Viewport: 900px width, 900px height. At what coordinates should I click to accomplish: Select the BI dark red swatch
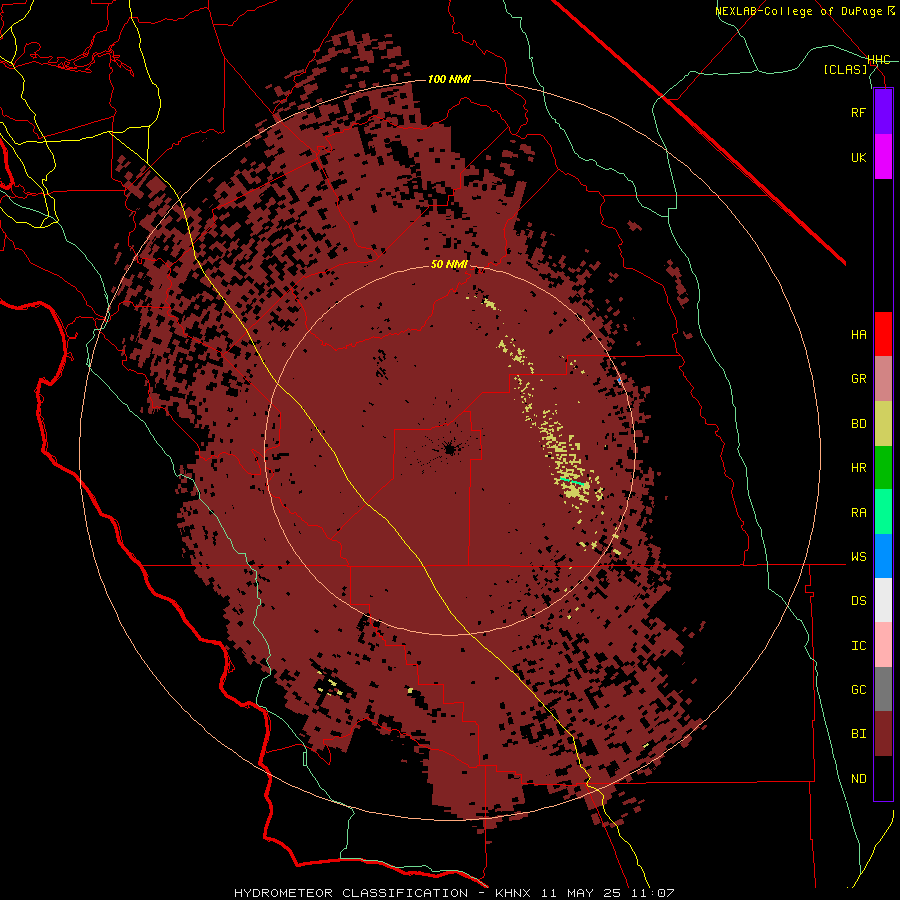[883, 734]
